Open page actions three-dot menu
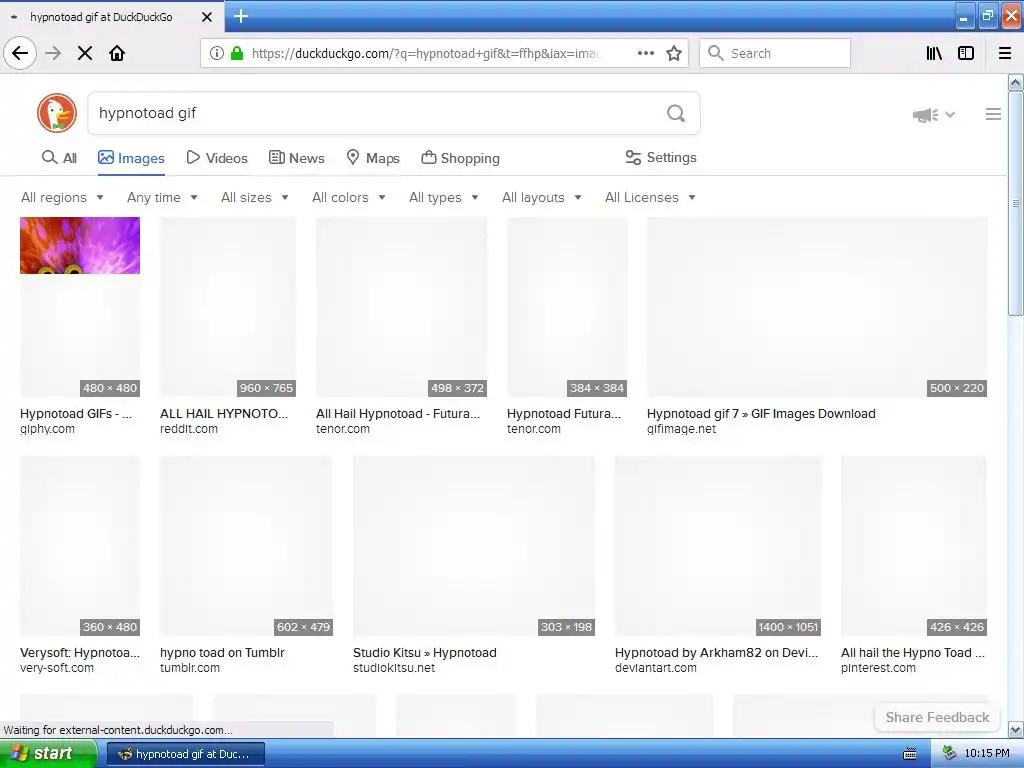This screenshot has width=1024, height=768. pos(645,53)
